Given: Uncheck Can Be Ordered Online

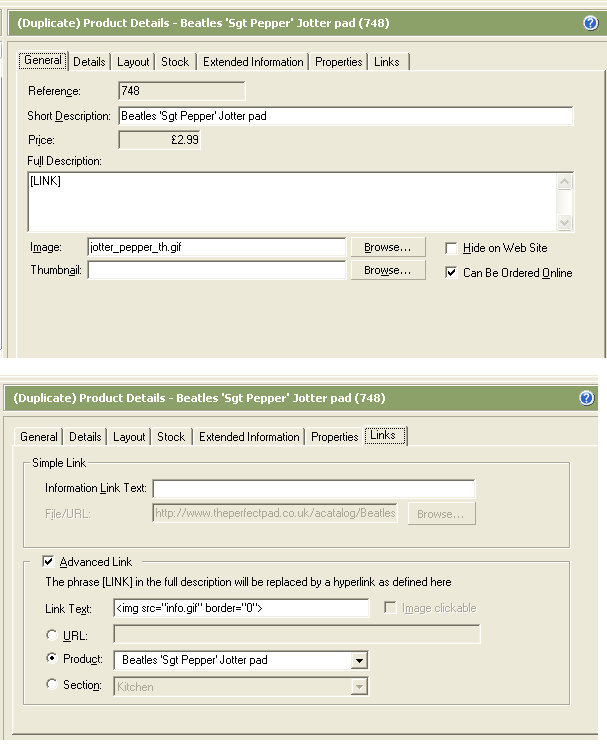Looking at the screenshot, I should click(x=452, y=272).
